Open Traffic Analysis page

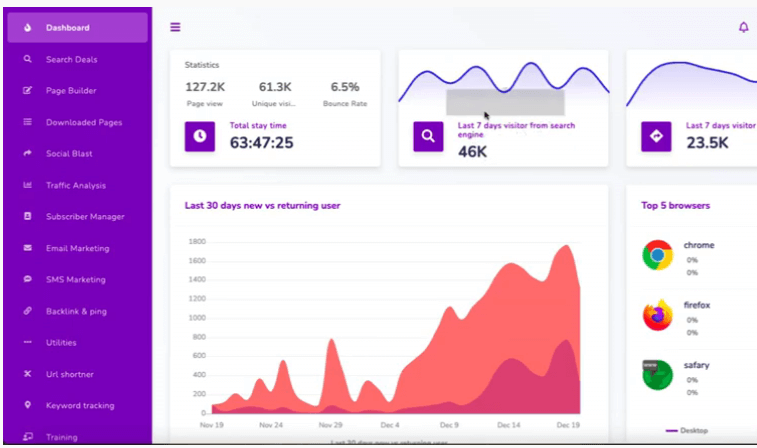pos(78,185)
